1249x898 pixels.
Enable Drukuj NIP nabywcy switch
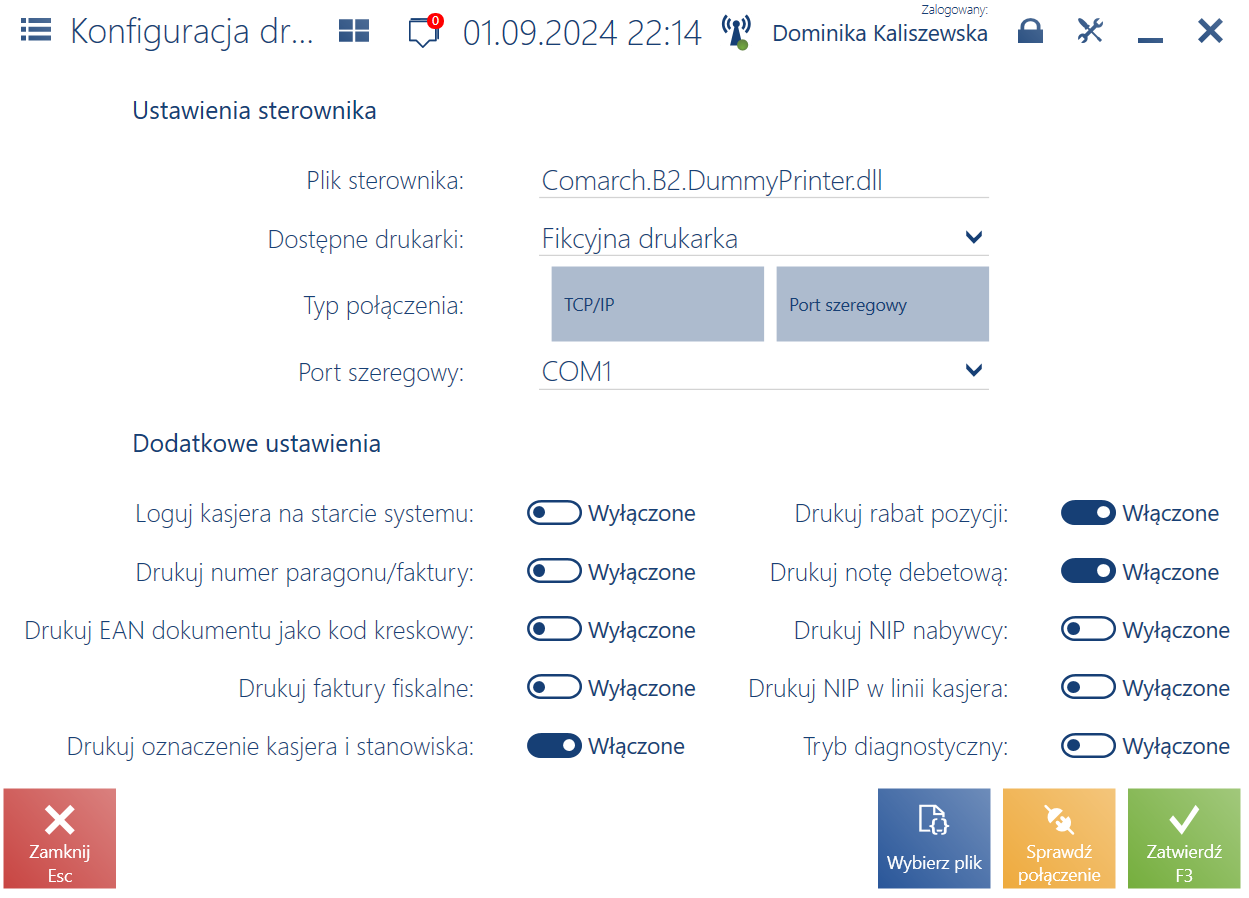[1088, 629]
